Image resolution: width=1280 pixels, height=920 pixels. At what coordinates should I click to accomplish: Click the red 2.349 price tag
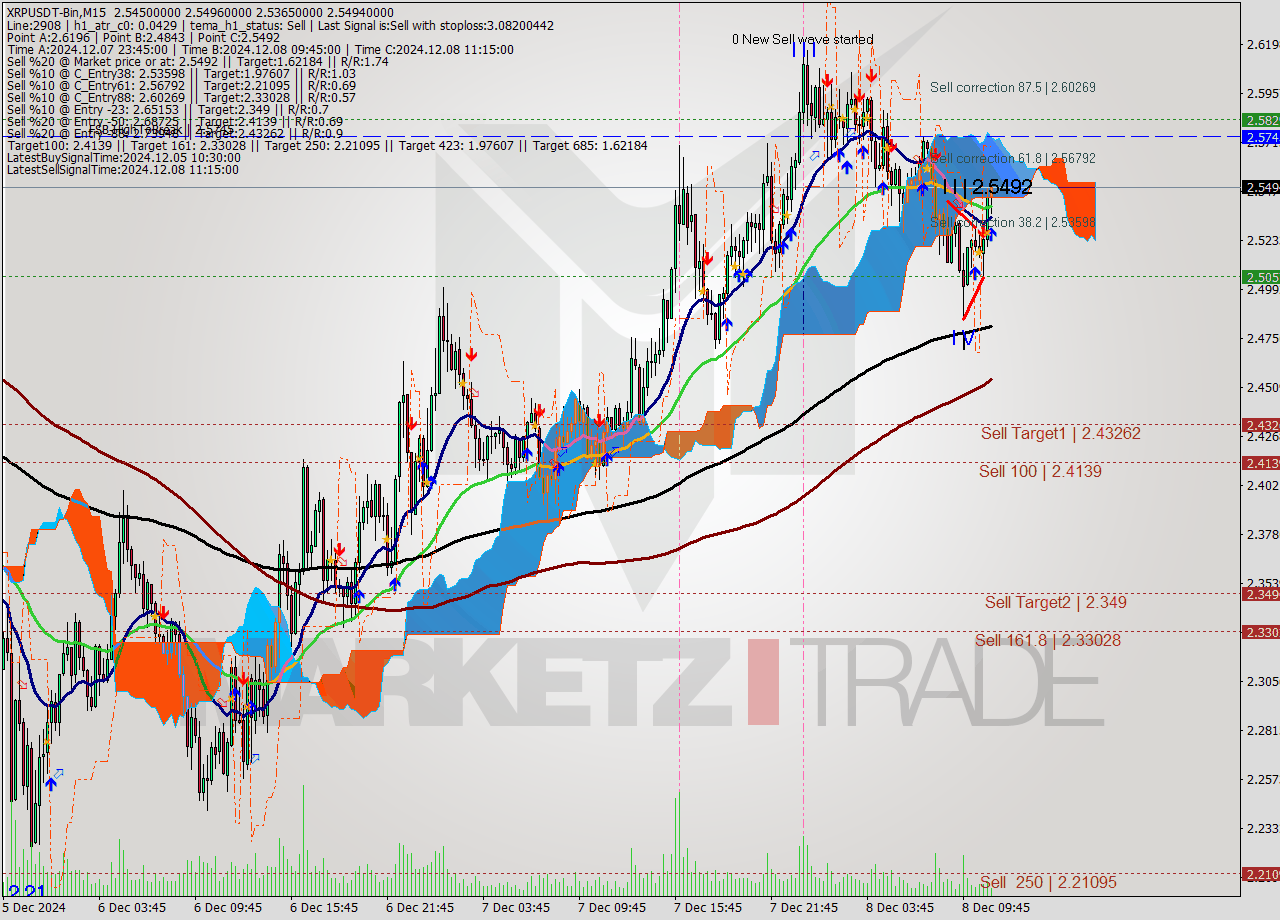point(1260,594)
